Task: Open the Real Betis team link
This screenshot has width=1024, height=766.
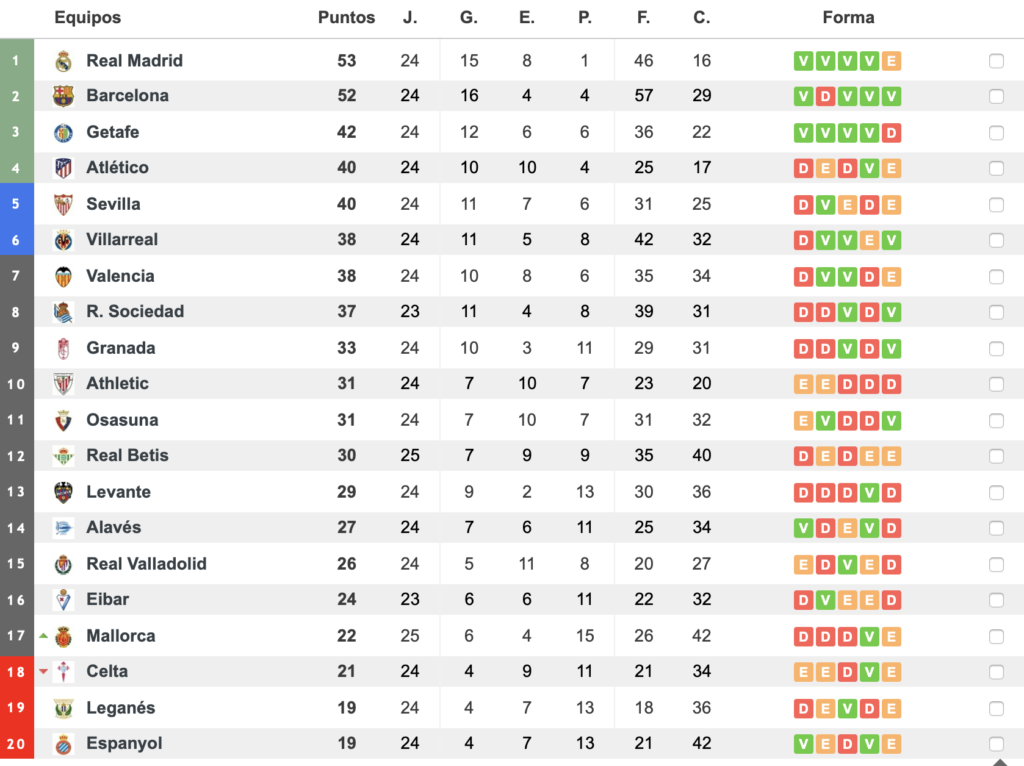Action: coord(127,455)
